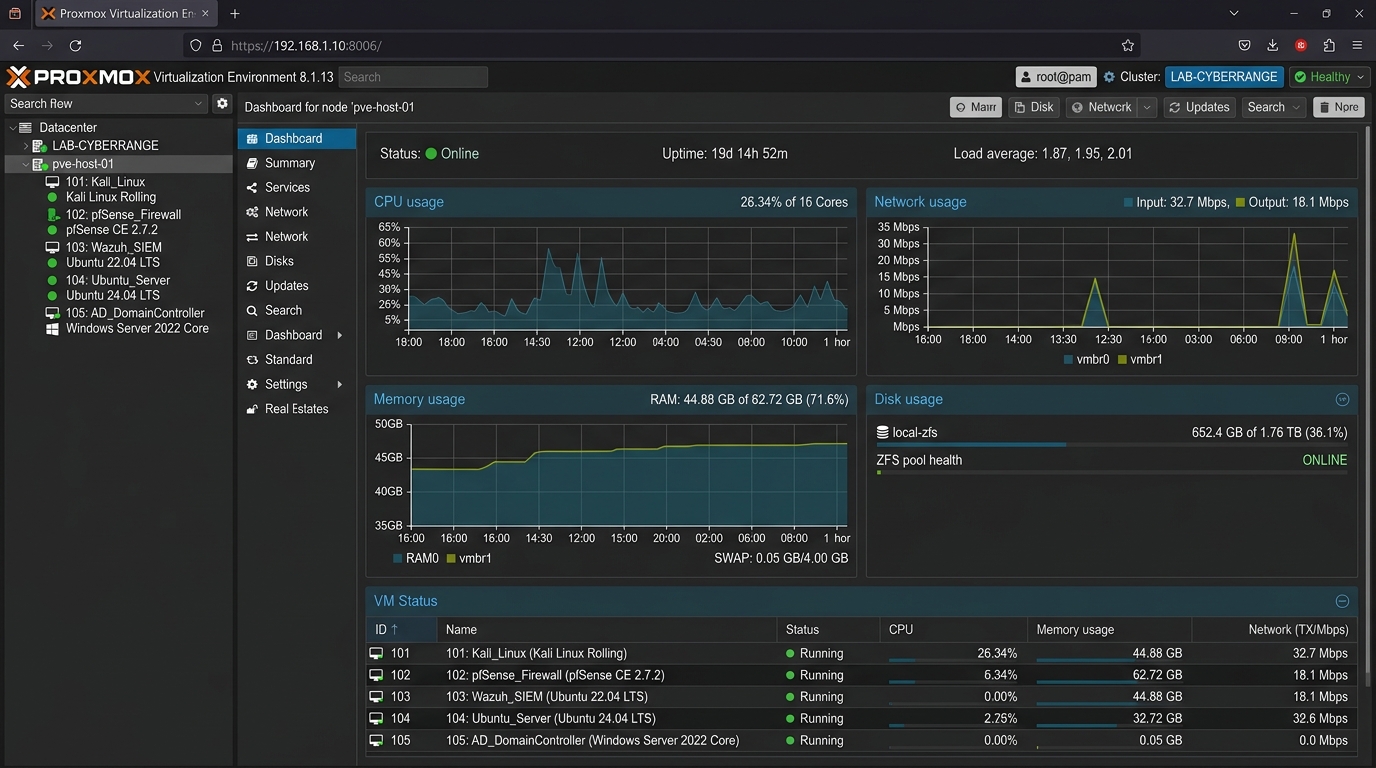
Task: Bookmark this page with the star icon
Action: pyautogui.click(x=1128, y=45)
